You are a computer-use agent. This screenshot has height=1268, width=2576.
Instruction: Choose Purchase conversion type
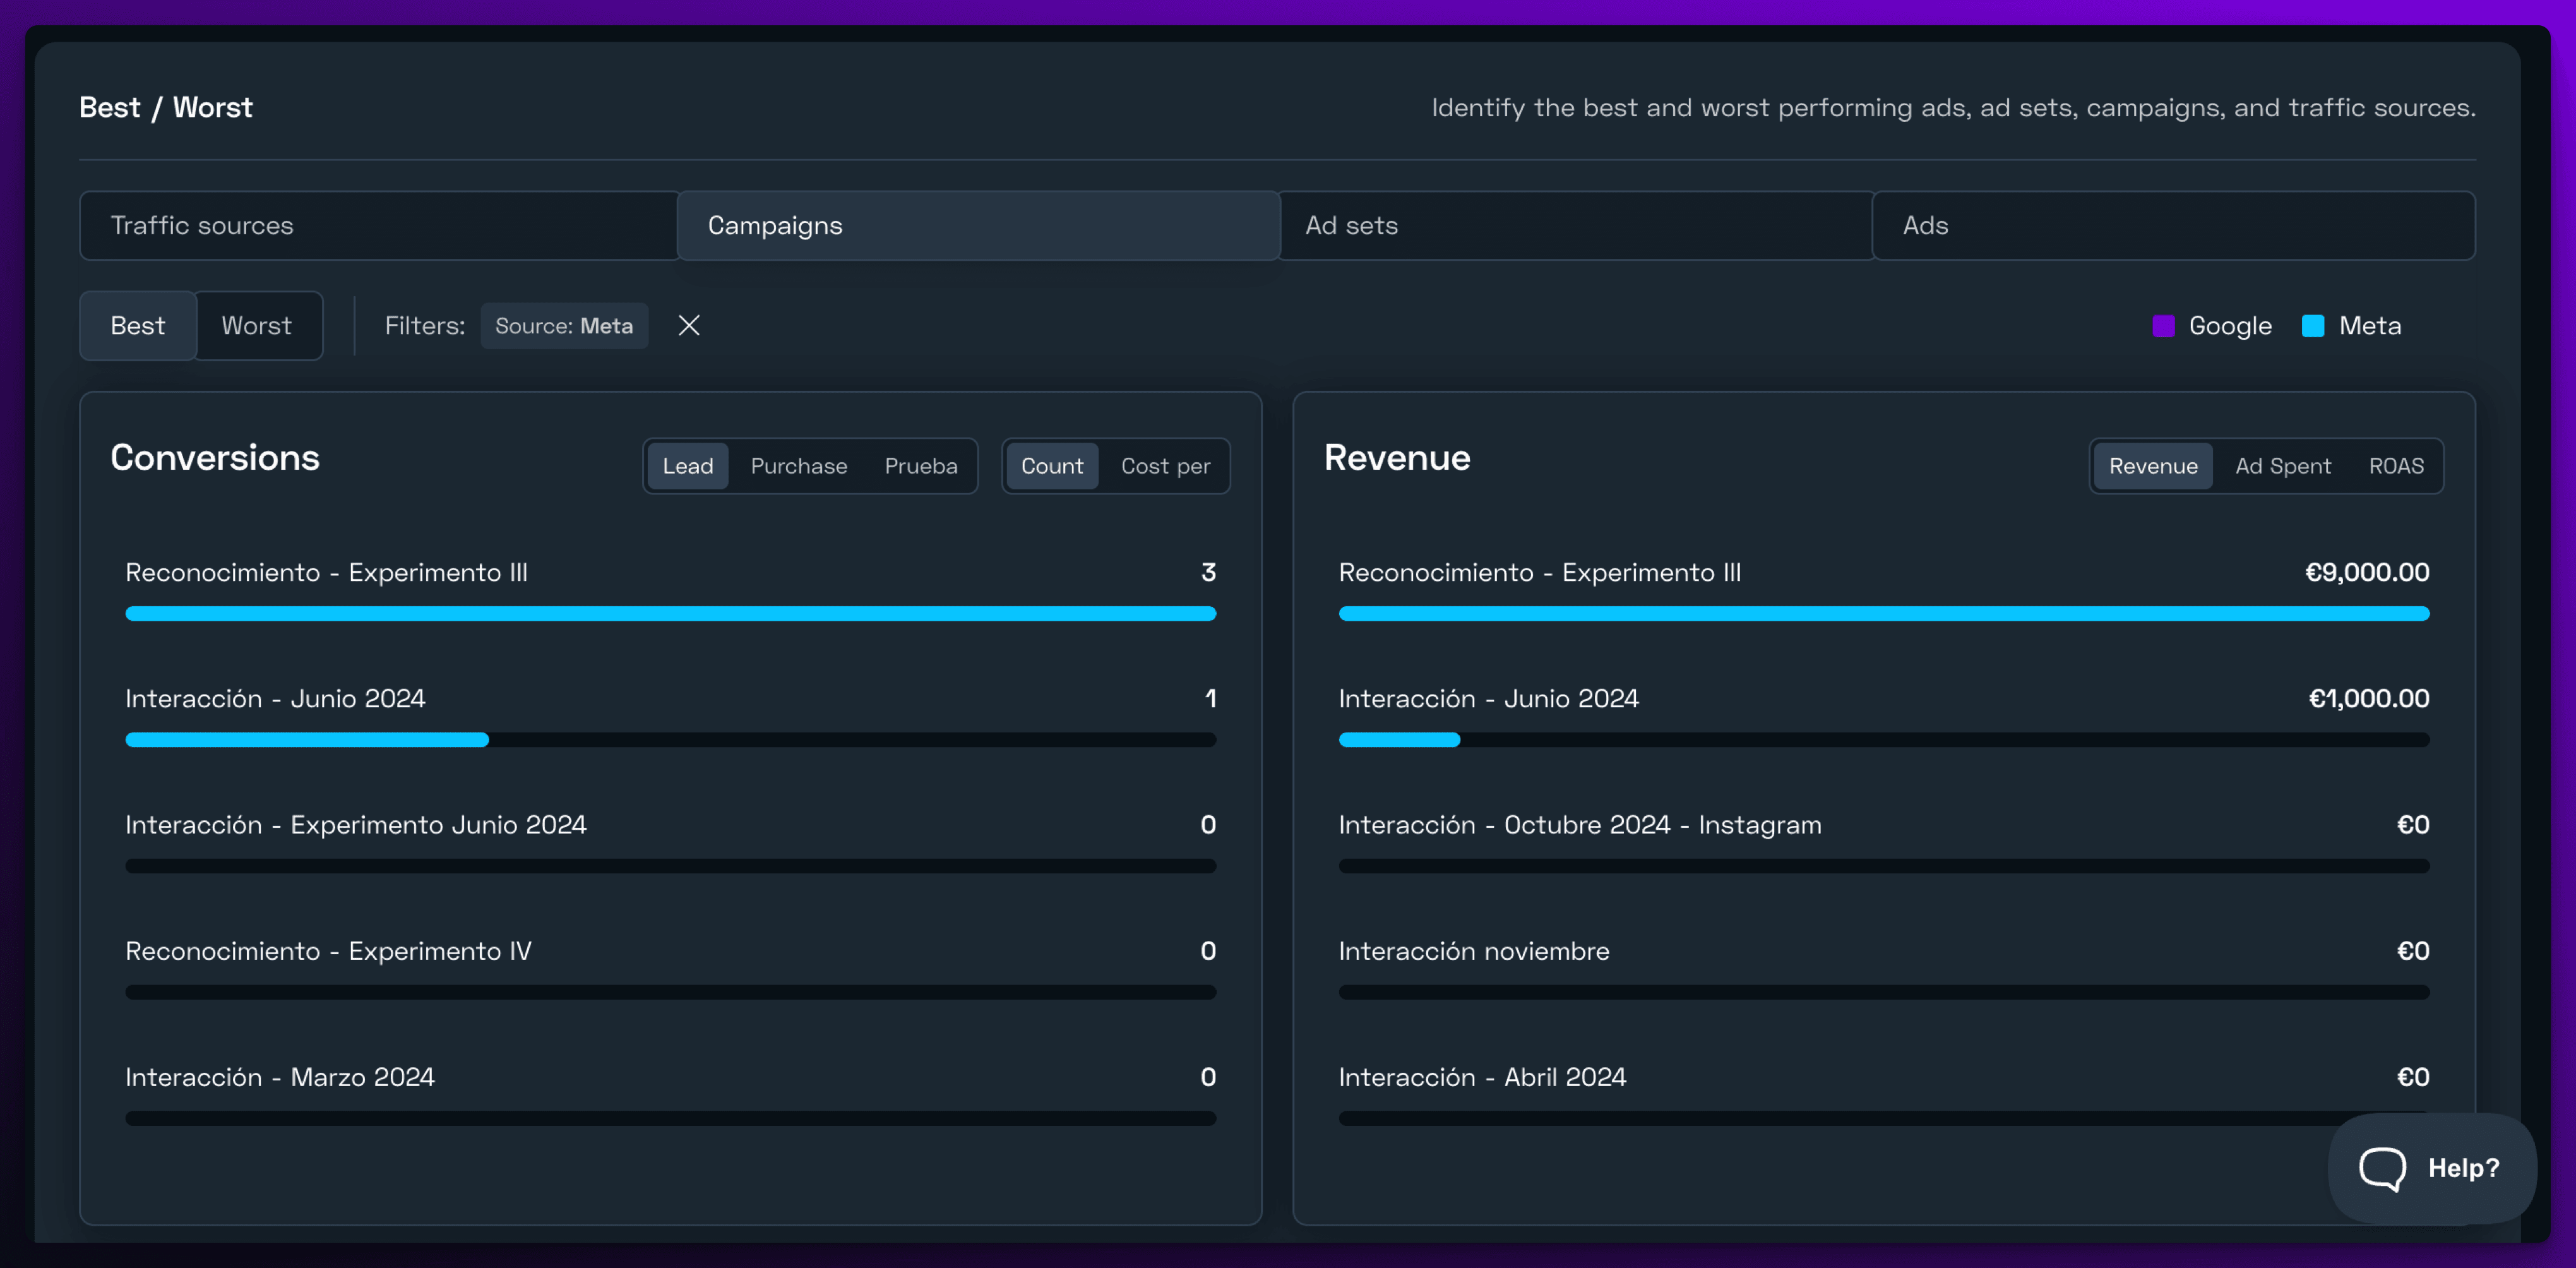pos(798,466)
